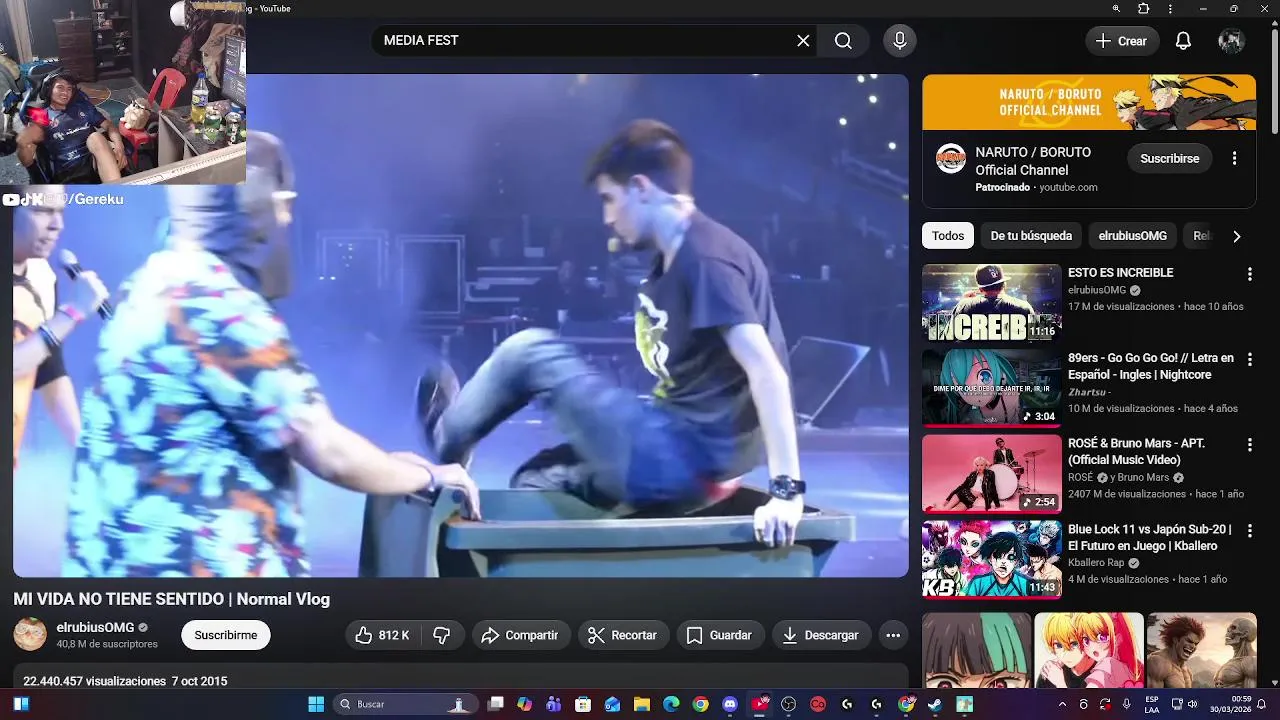
Task: Open Windows notification bell in tray
Action: 1263,704
